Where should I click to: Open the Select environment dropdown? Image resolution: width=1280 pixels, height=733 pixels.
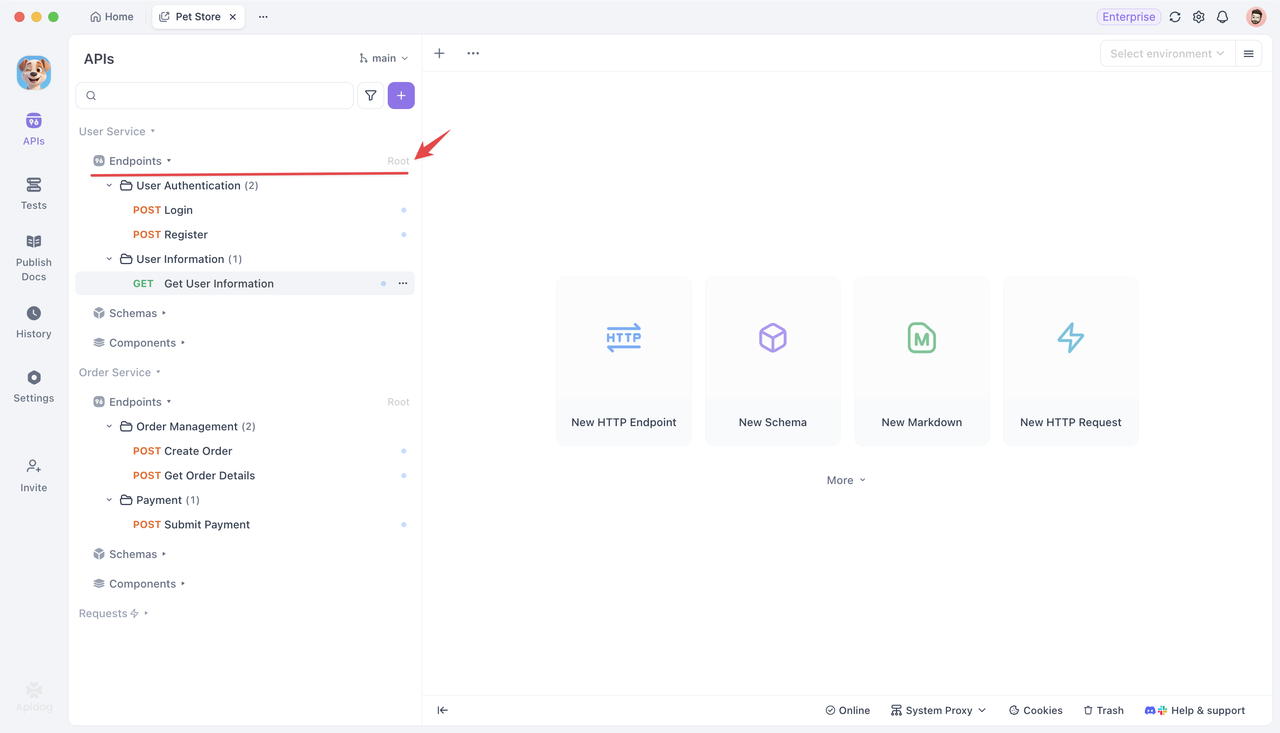point(1166,54)
